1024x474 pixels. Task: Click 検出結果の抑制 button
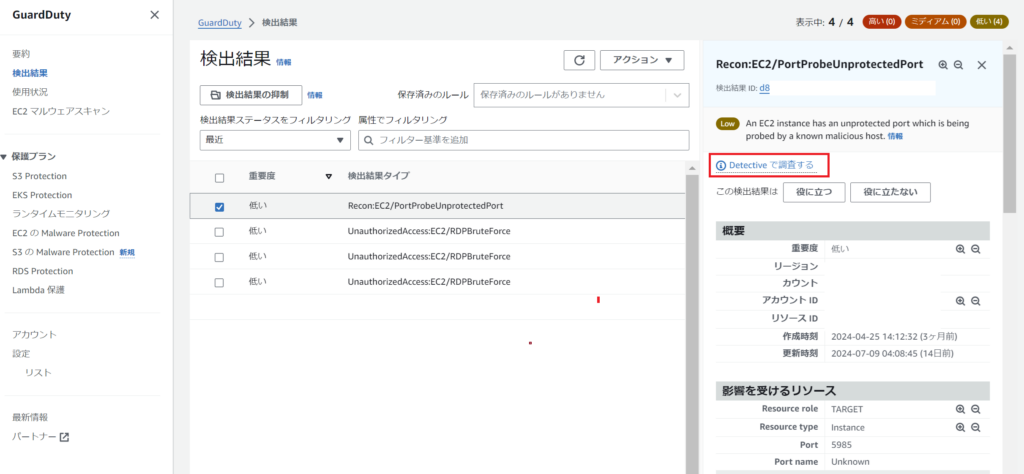[251, 95]
